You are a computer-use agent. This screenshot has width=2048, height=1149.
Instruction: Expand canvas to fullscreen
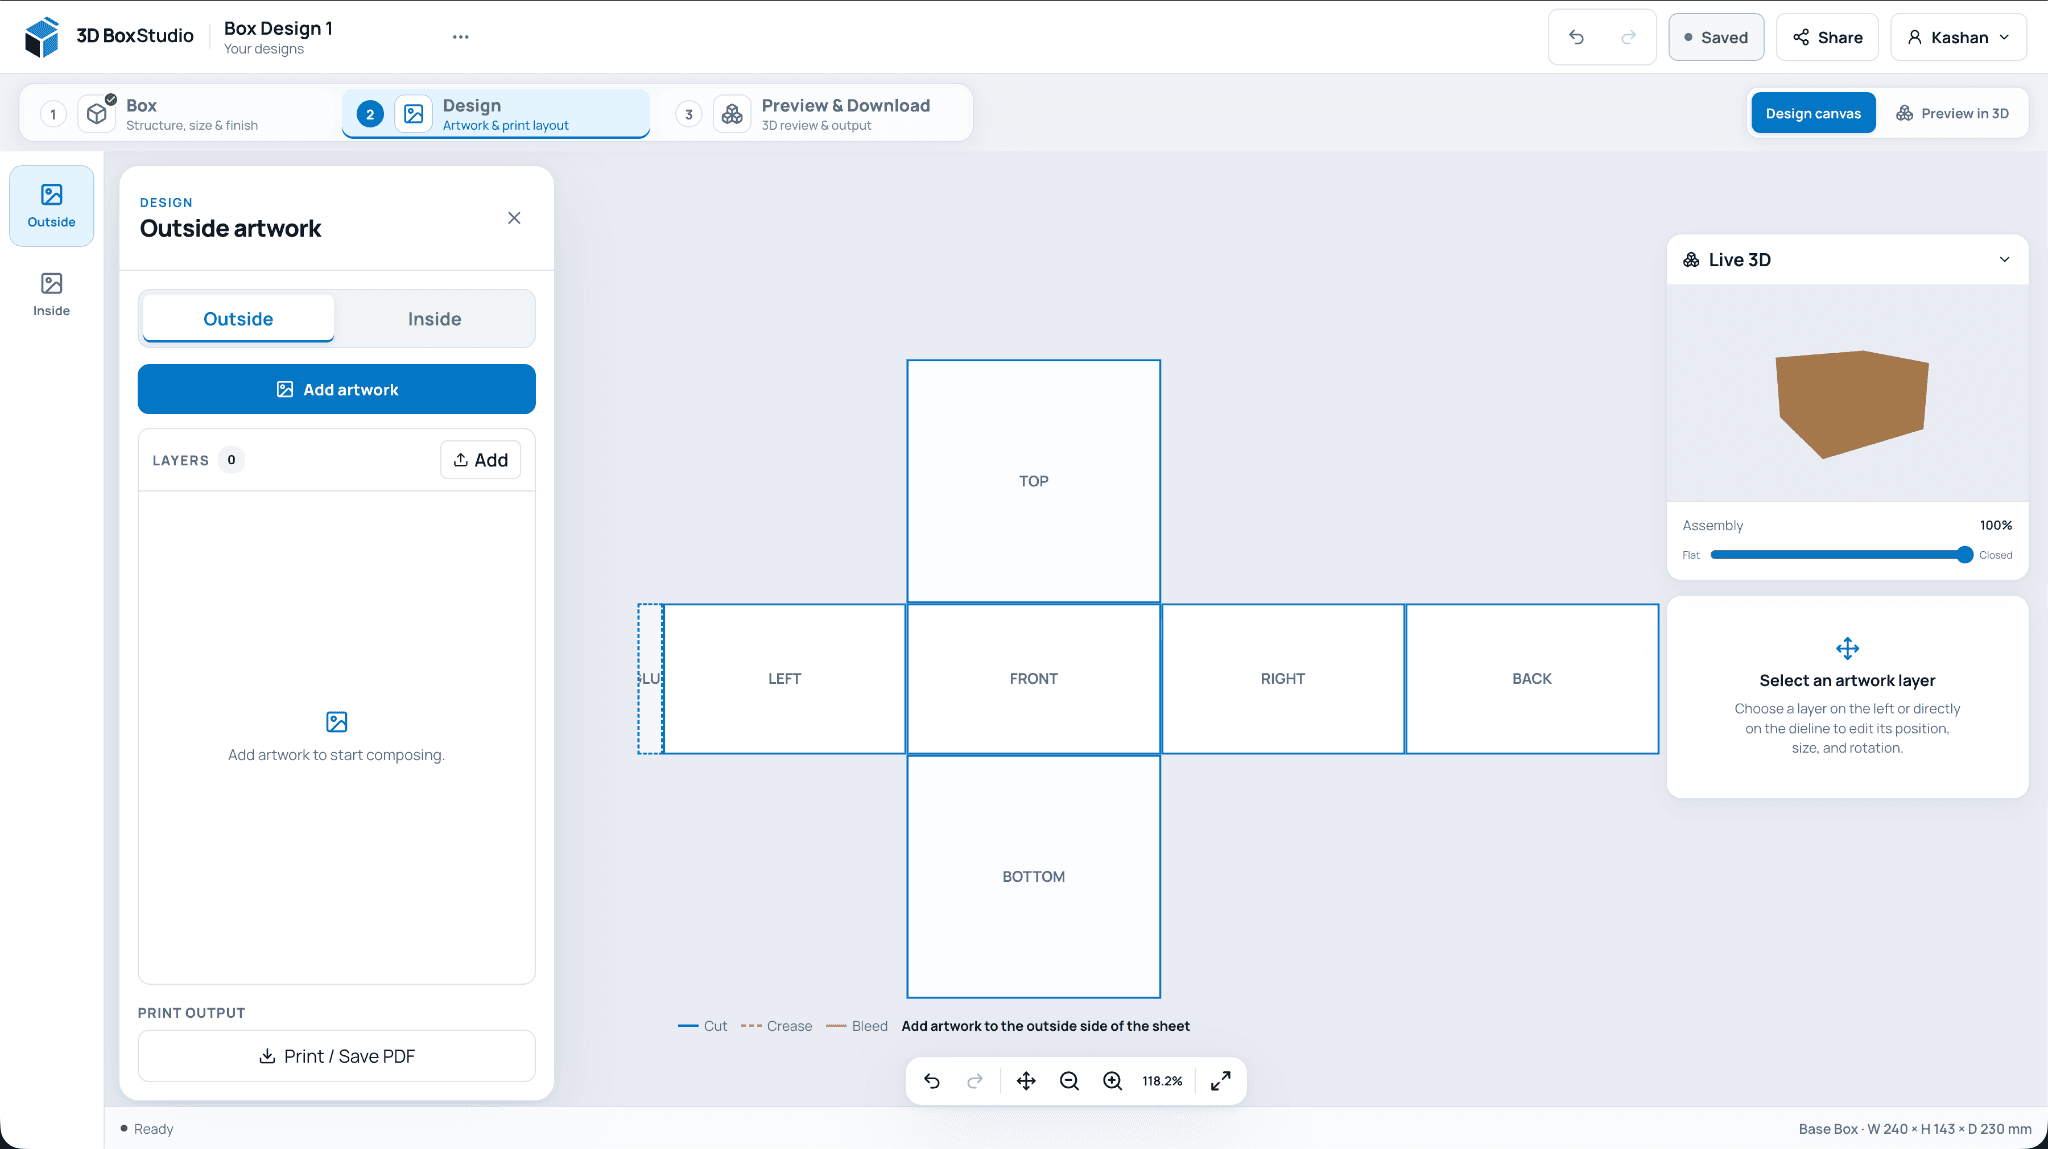click(1220, 1081)
